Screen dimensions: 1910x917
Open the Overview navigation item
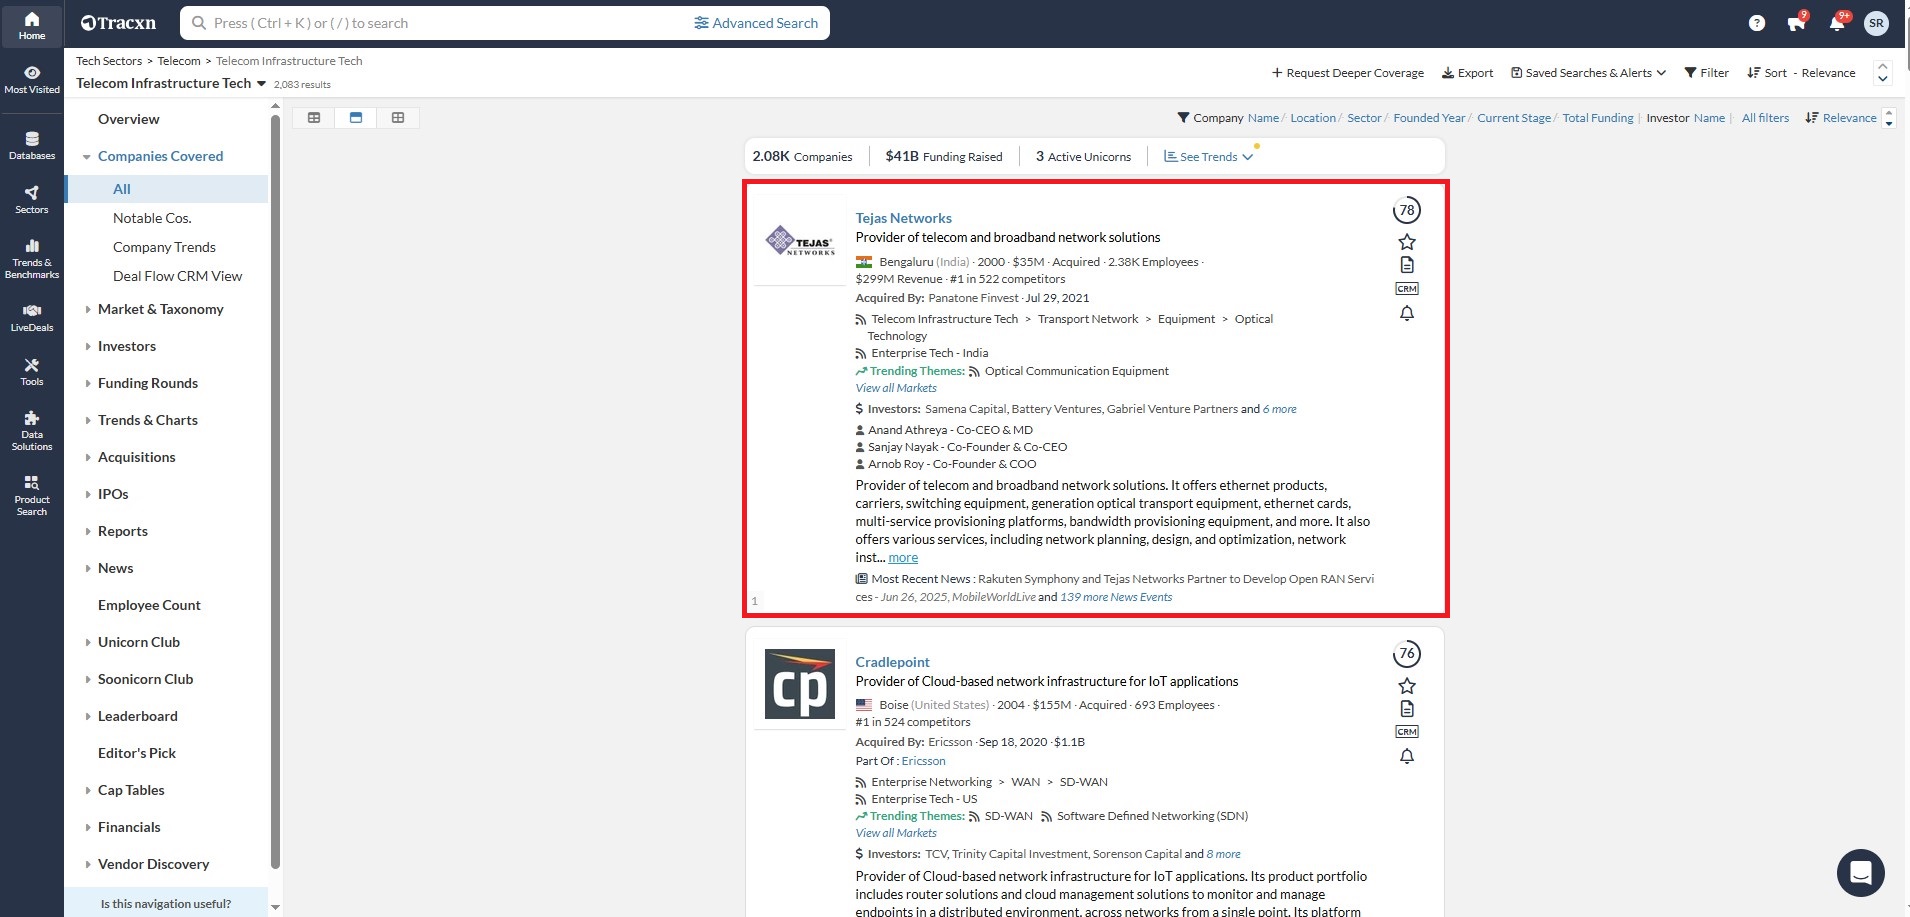pyautogui.click(x=128, y=119)
